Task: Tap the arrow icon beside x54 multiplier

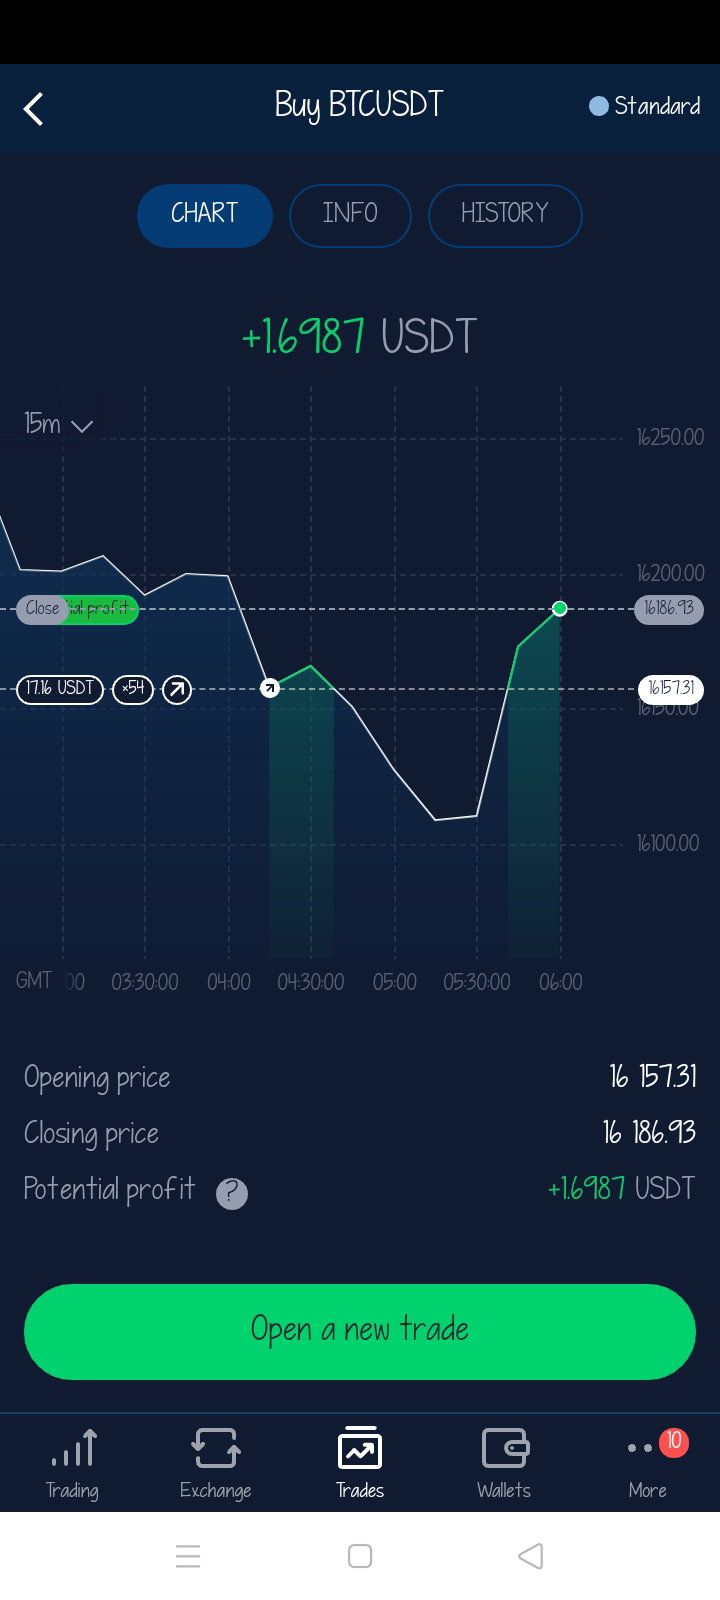Action: point(177,689)
